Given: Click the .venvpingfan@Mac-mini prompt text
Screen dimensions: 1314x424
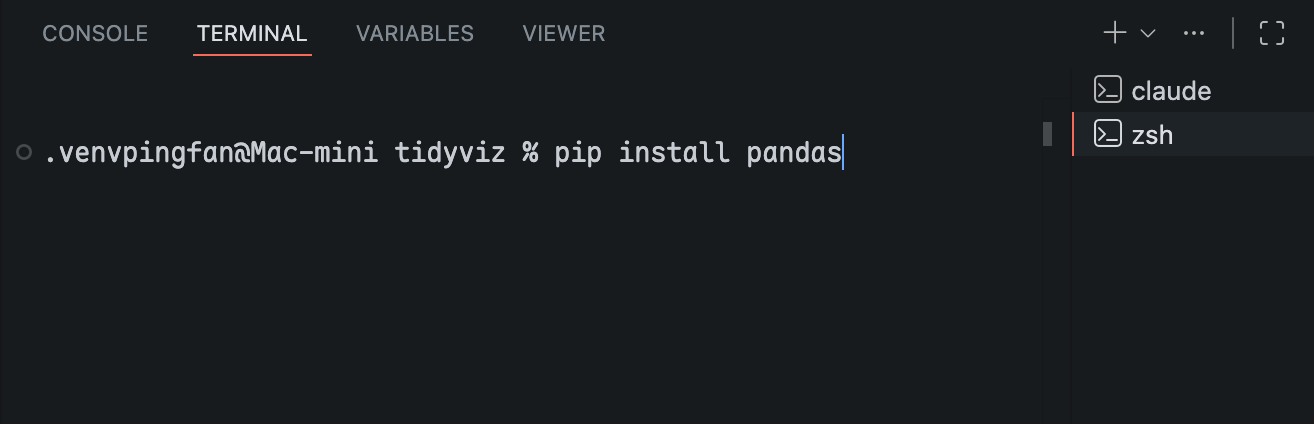Looking at the screenshot, I should click(210, 153).
